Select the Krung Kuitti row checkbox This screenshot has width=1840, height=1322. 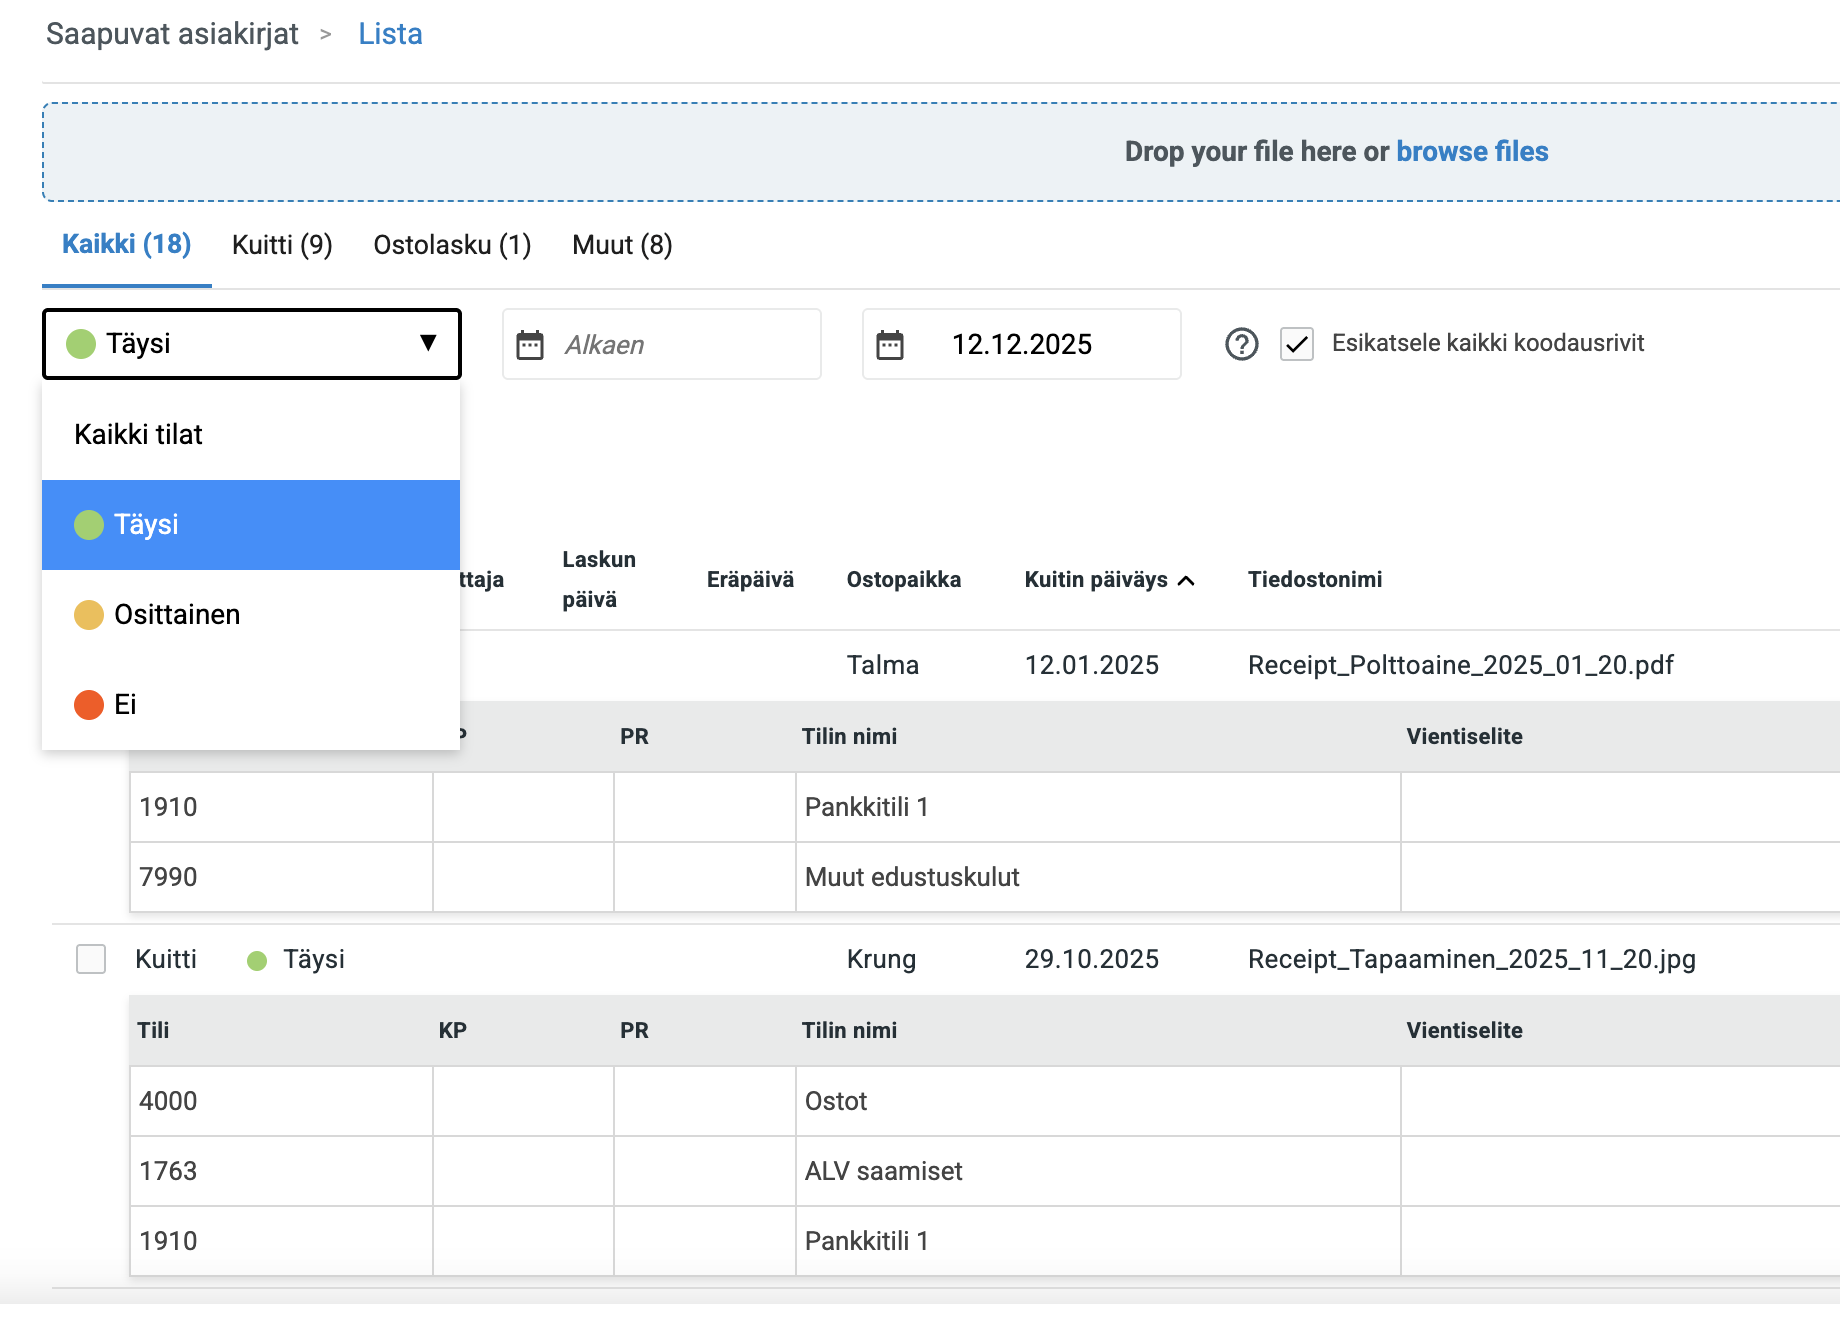pyautogui.click(x=91, y=959)
